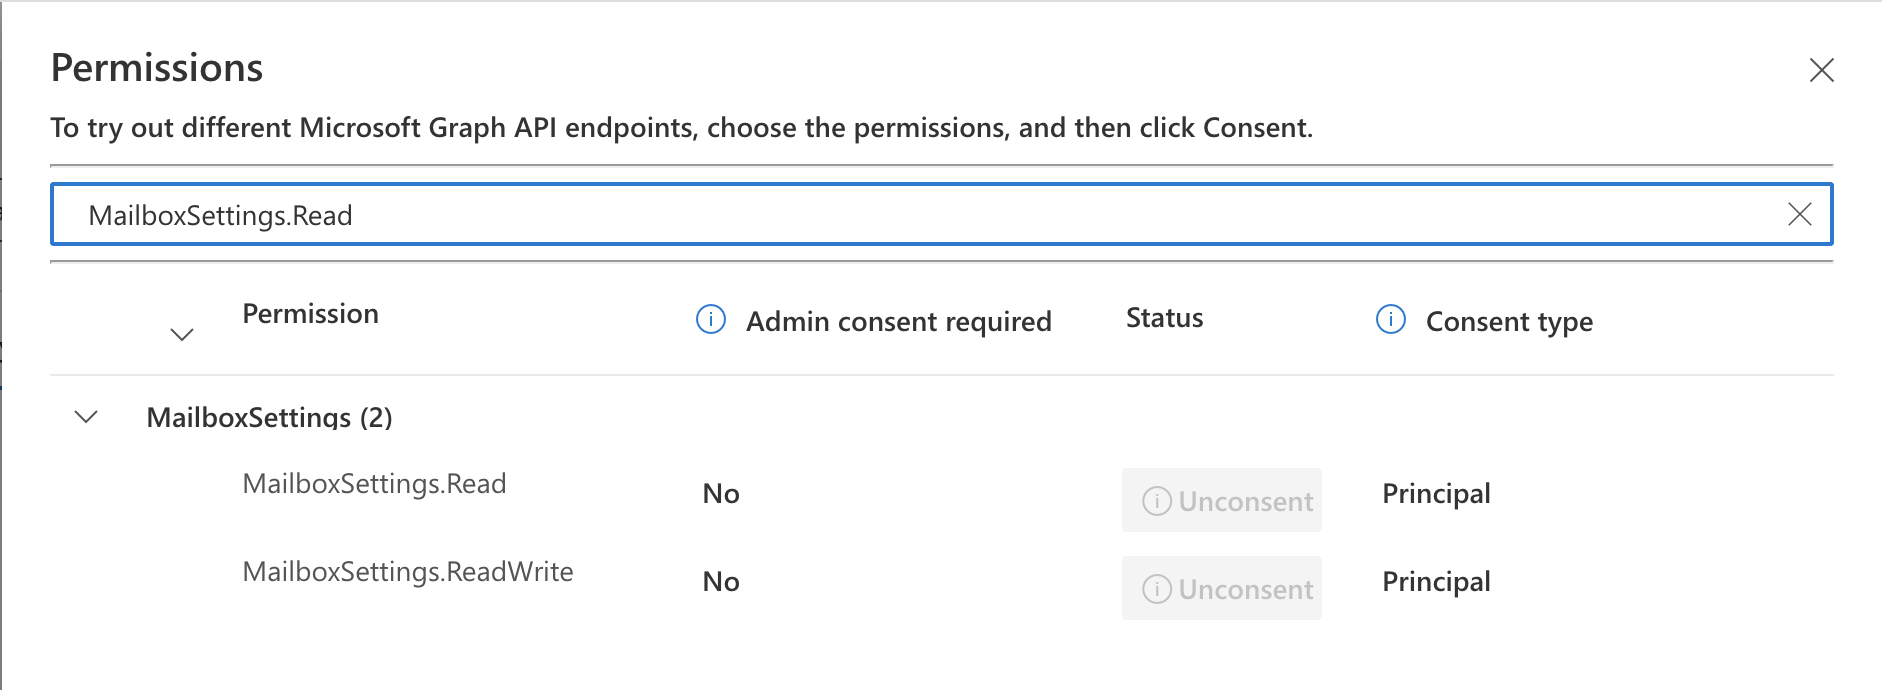Click info icon beside Admin consent required
This screenshot has width=1882, height=690.
tap(710, 320)
